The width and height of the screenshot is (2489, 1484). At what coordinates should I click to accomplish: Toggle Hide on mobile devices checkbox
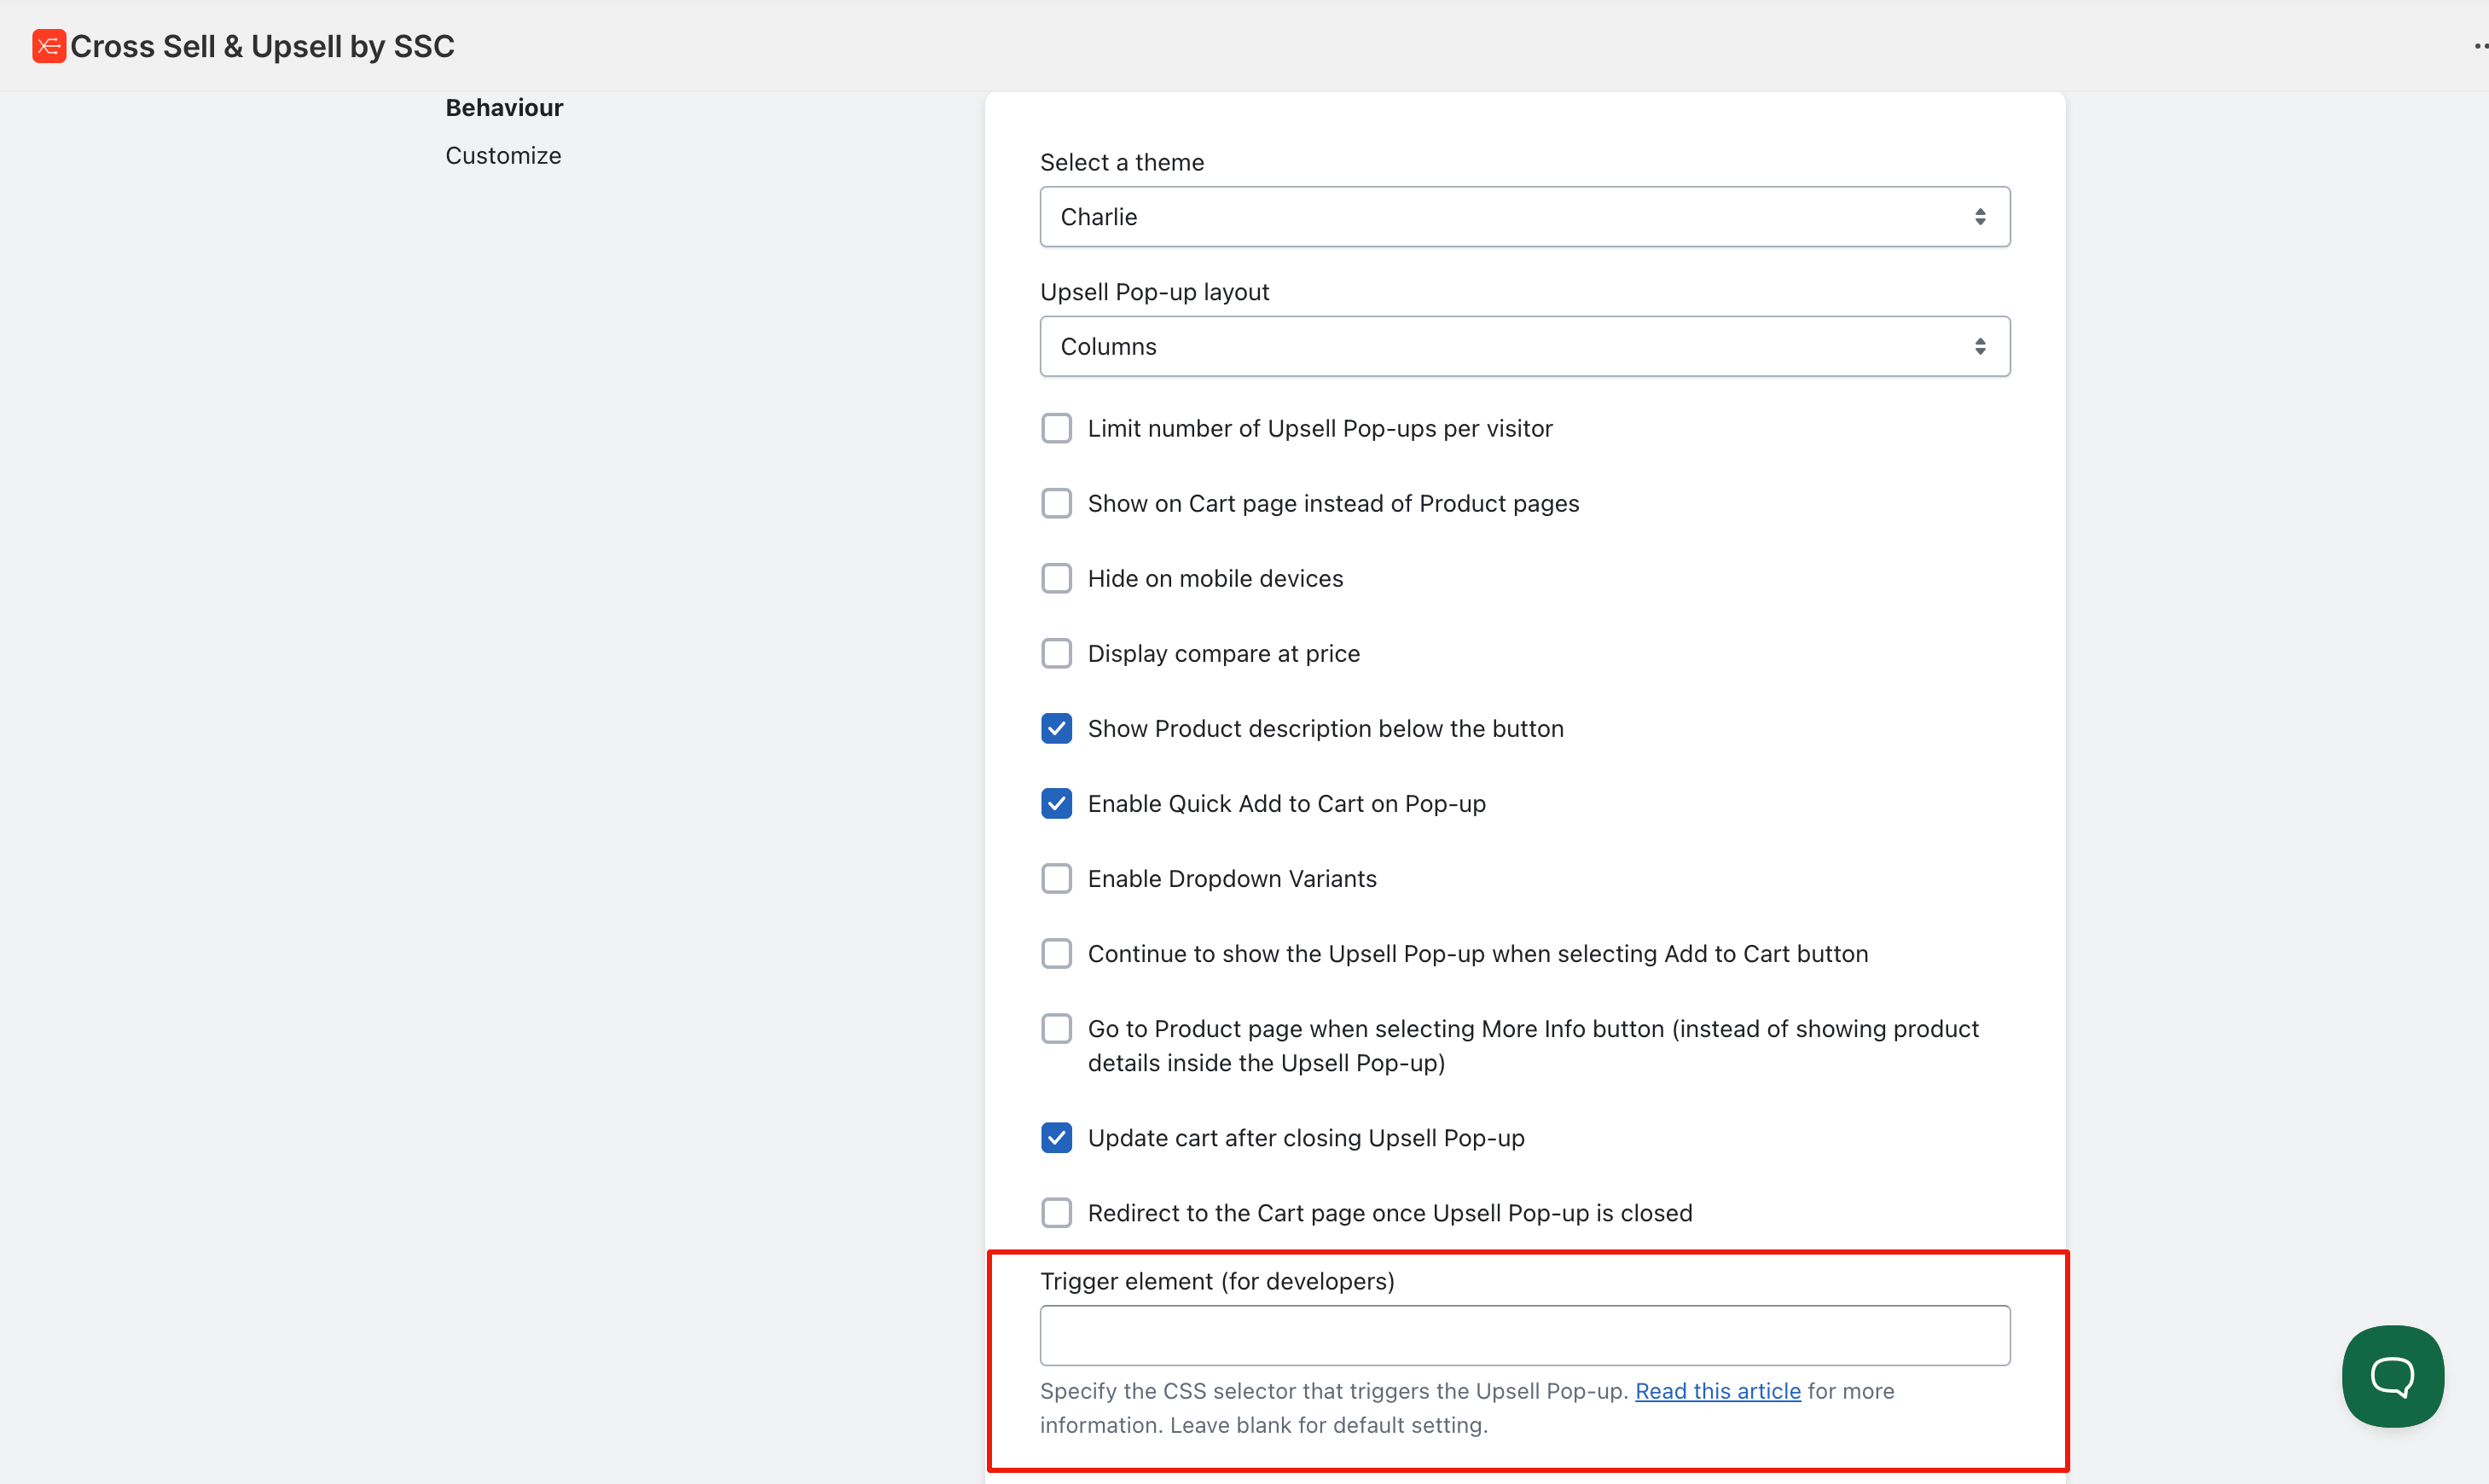click(1056, 579)
